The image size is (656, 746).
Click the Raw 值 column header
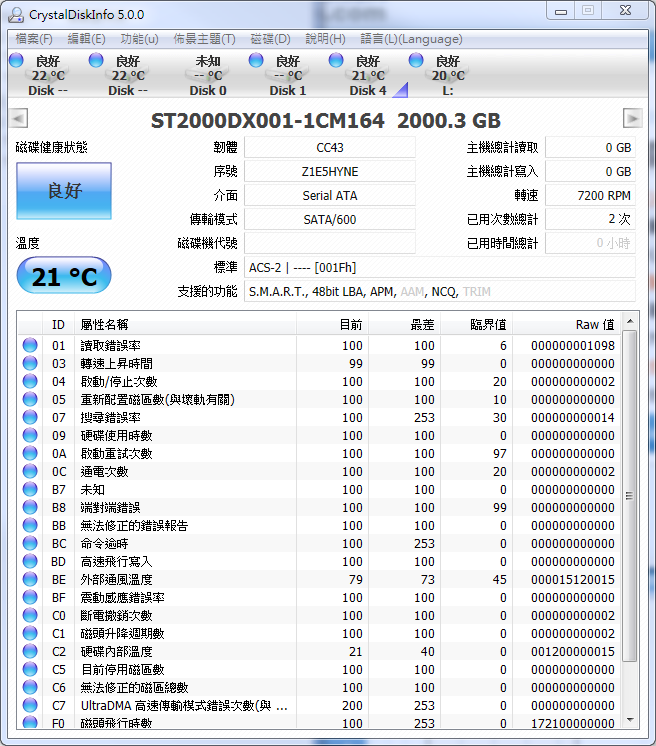pos(566,324)
